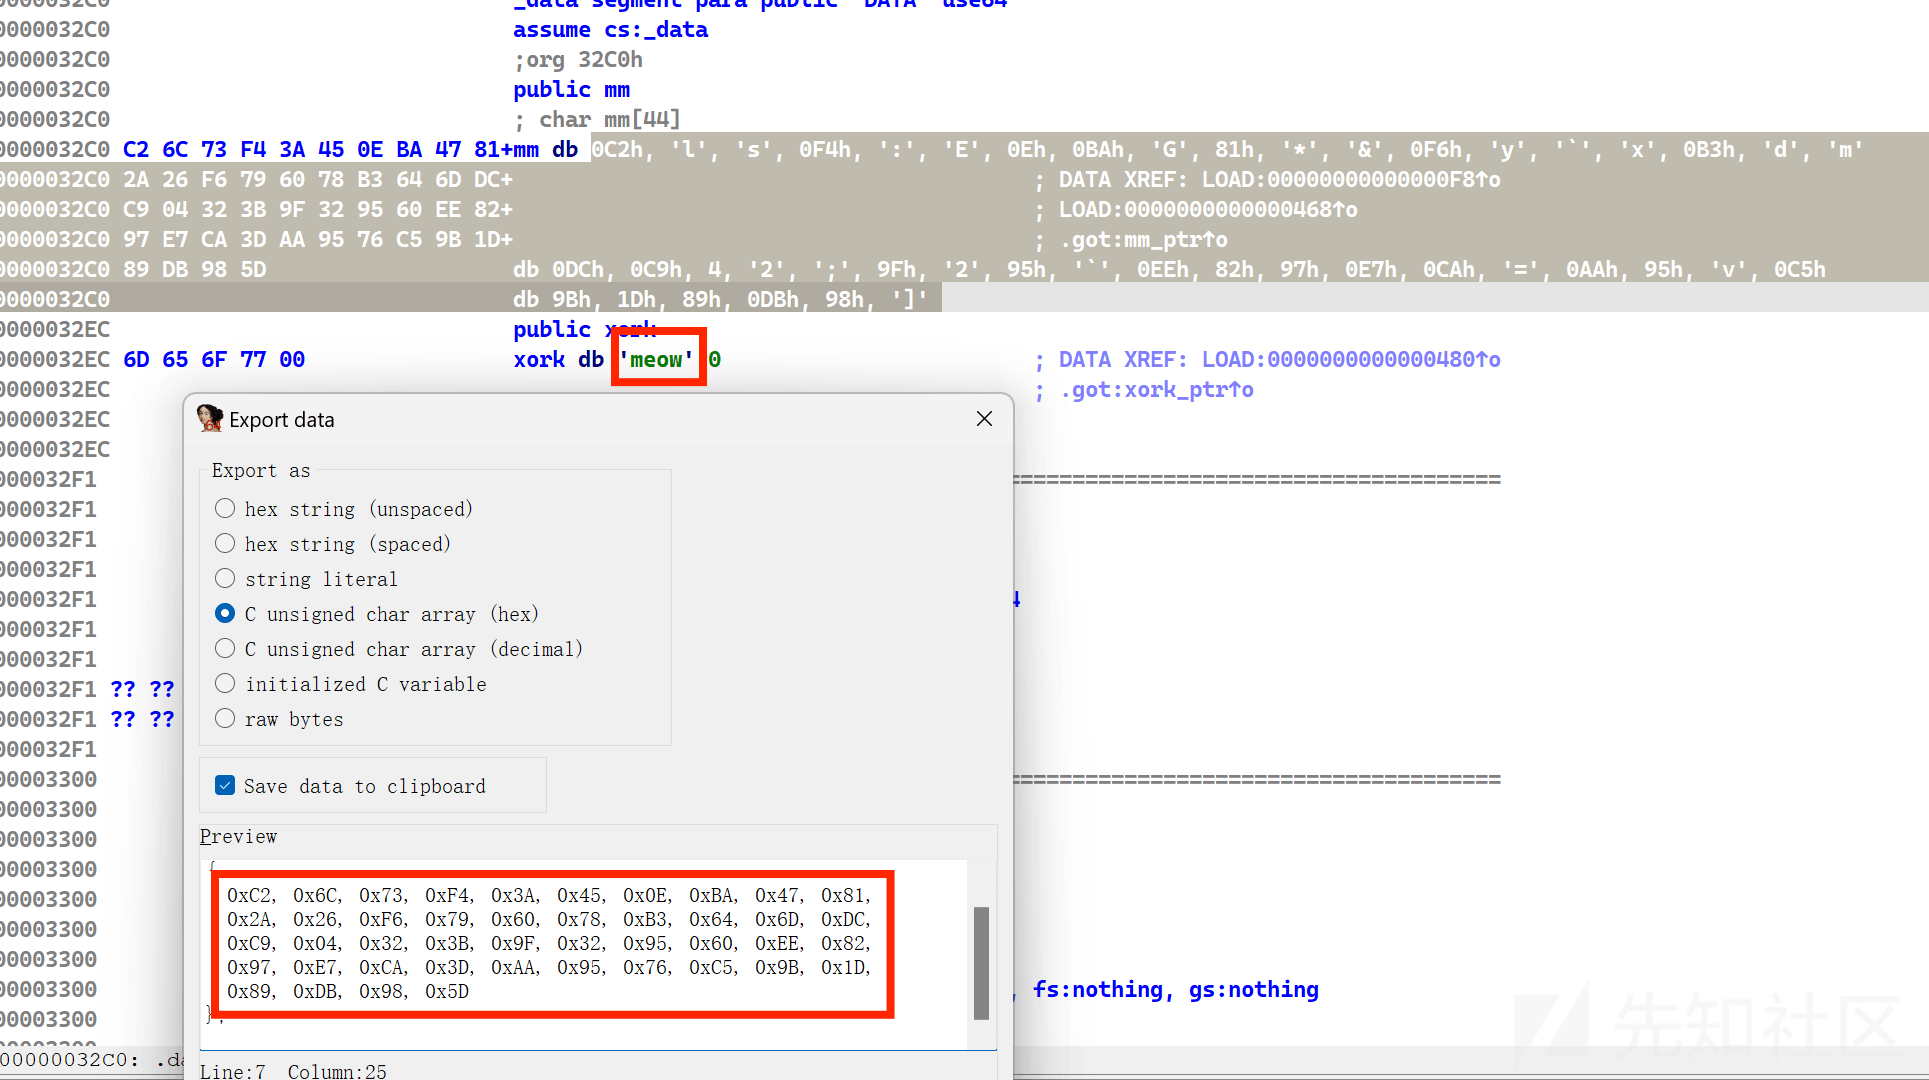Click the 'assume cs:_data' line
This screenshot has height=1080, width=1929.
click(610, 29)
